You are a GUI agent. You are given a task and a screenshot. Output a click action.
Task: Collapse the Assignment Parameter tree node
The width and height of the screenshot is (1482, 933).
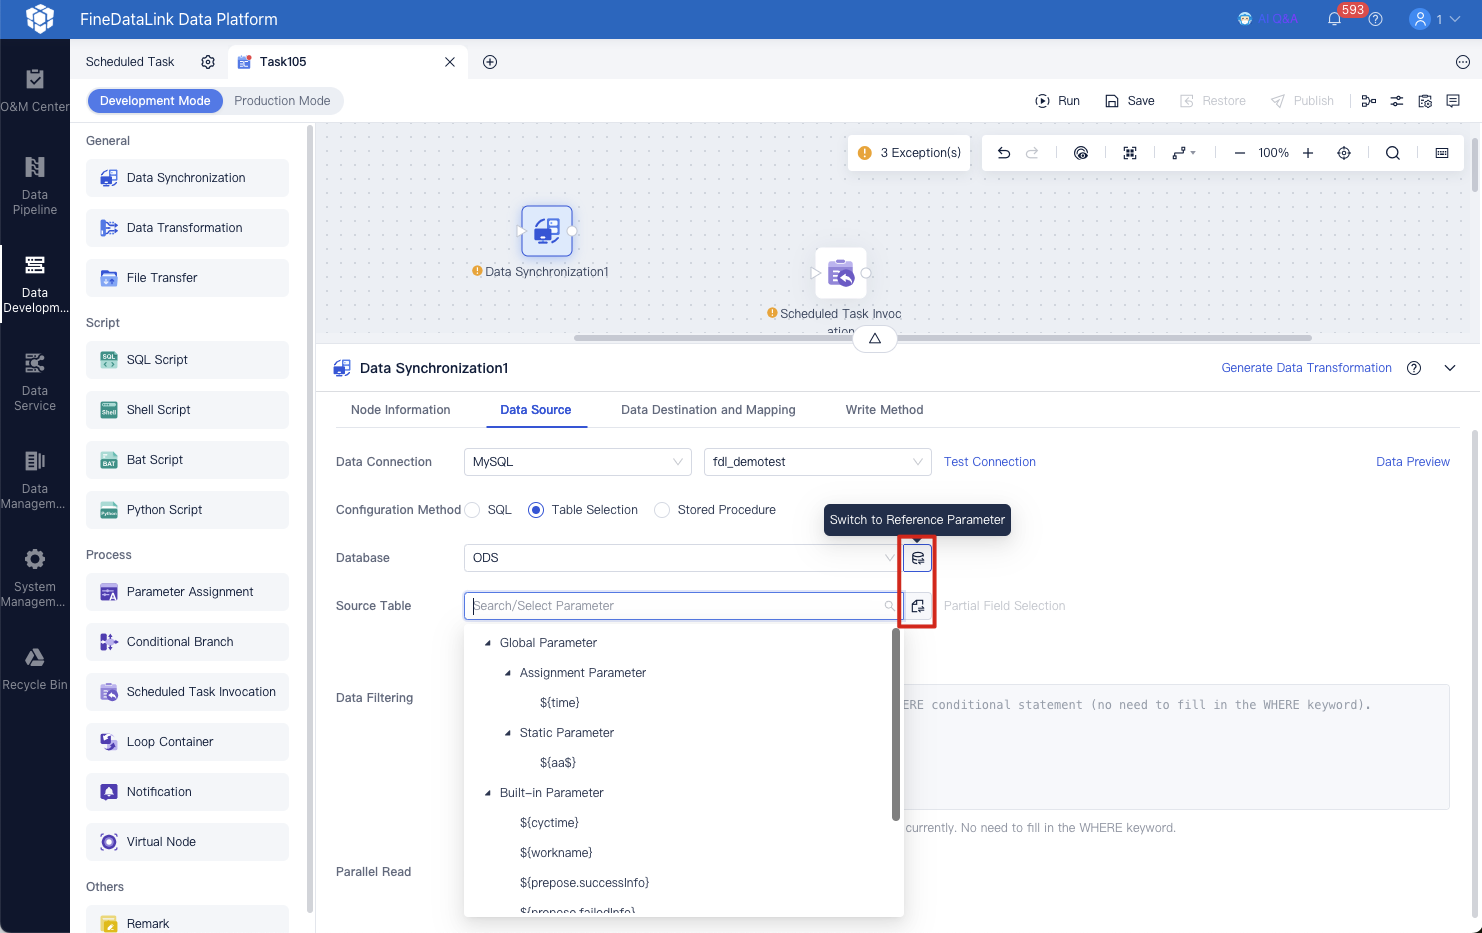click(508, 673)
